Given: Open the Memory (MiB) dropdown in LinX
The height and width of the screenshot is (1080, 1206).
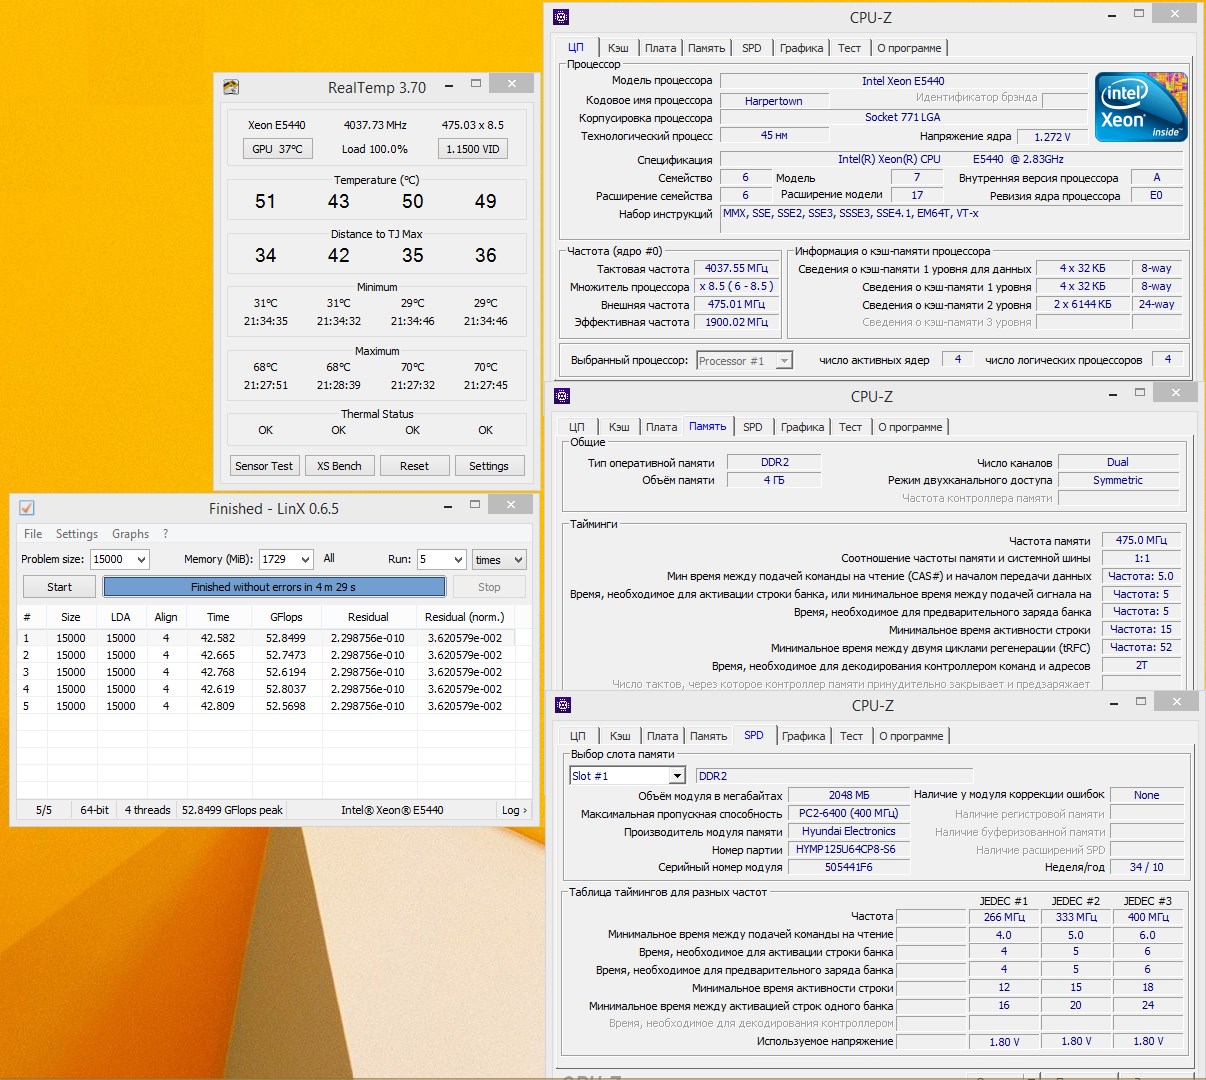Looking at the screenshot, I should point(305,560).
